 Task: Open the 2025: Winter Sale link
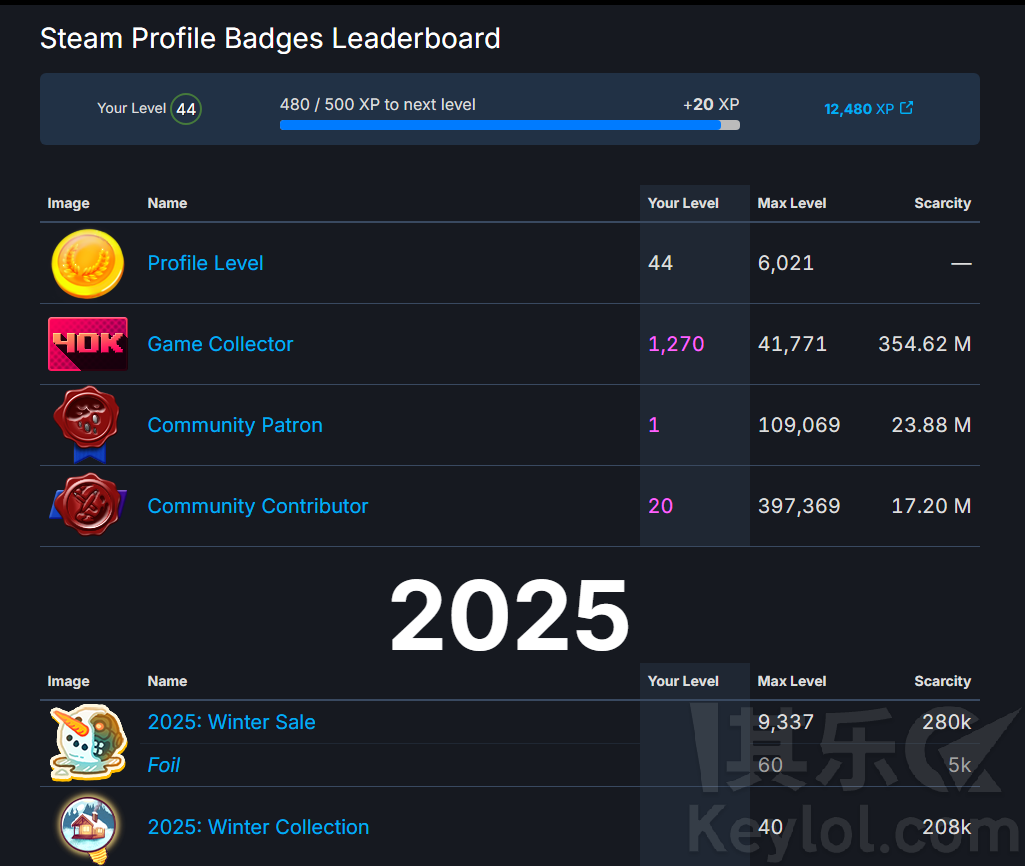click(x=232, y=722)
